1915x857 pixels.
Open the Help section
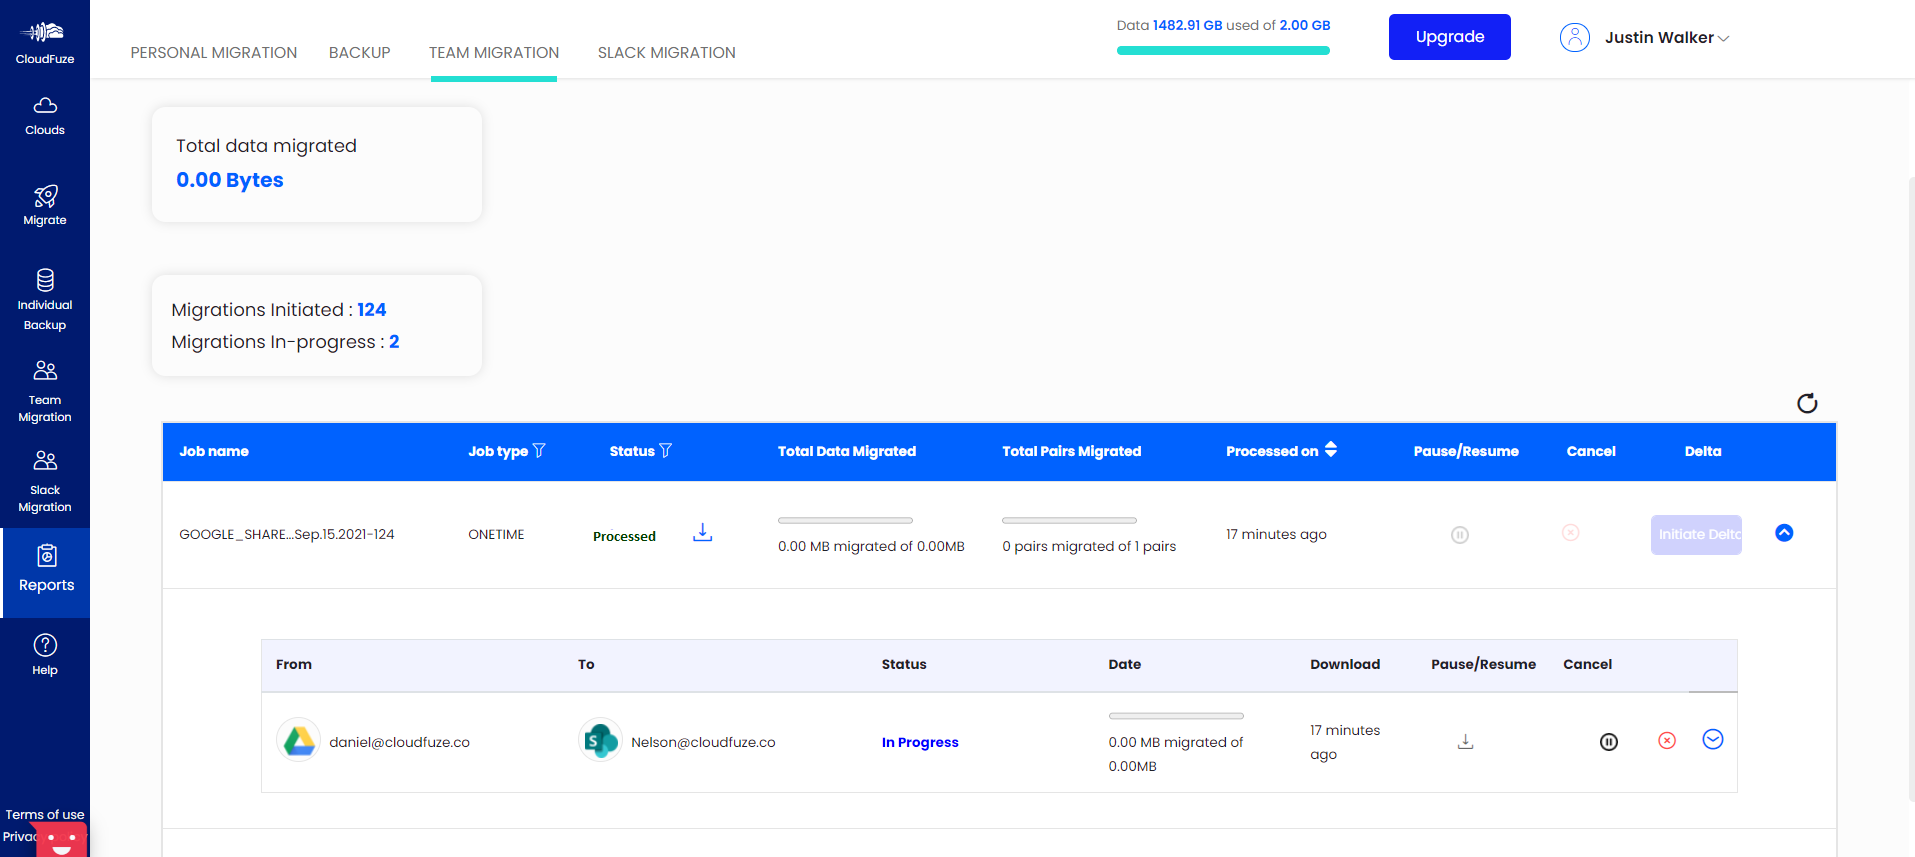pos(45,655)
